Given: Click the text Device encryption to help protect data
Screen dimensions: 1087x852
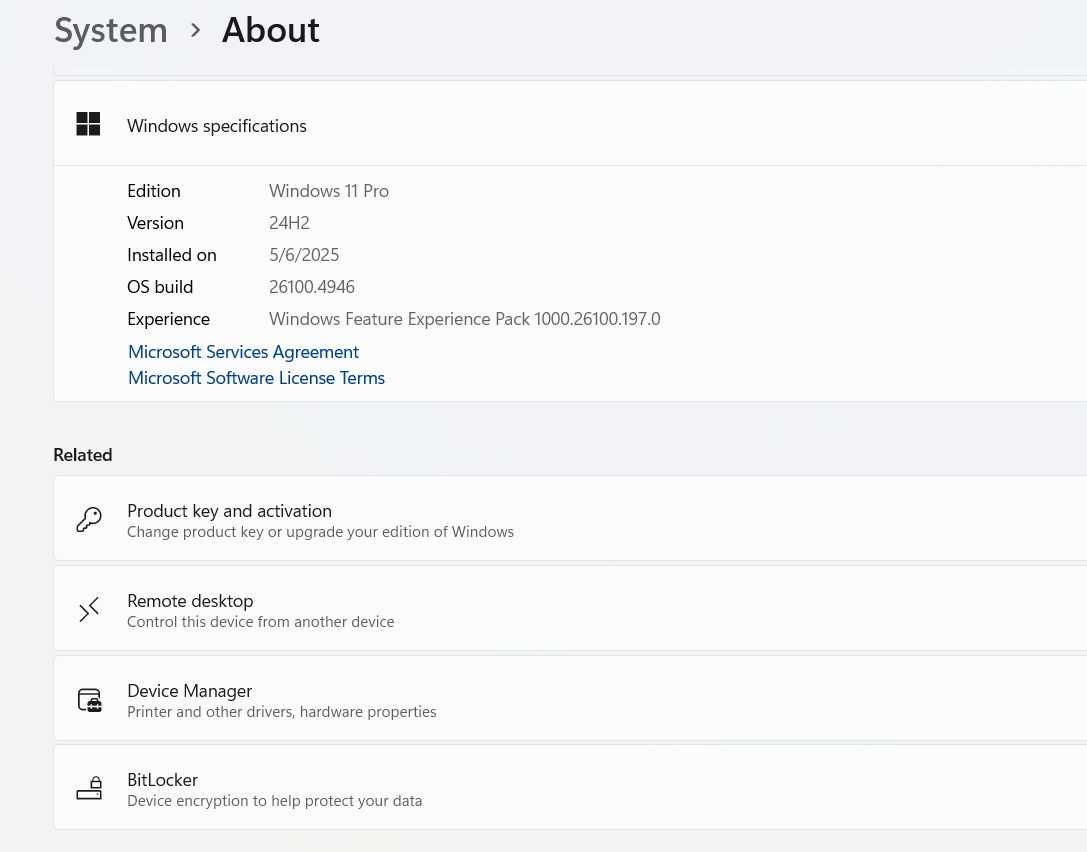Looking at the screenshot, I should click(275, 801).
